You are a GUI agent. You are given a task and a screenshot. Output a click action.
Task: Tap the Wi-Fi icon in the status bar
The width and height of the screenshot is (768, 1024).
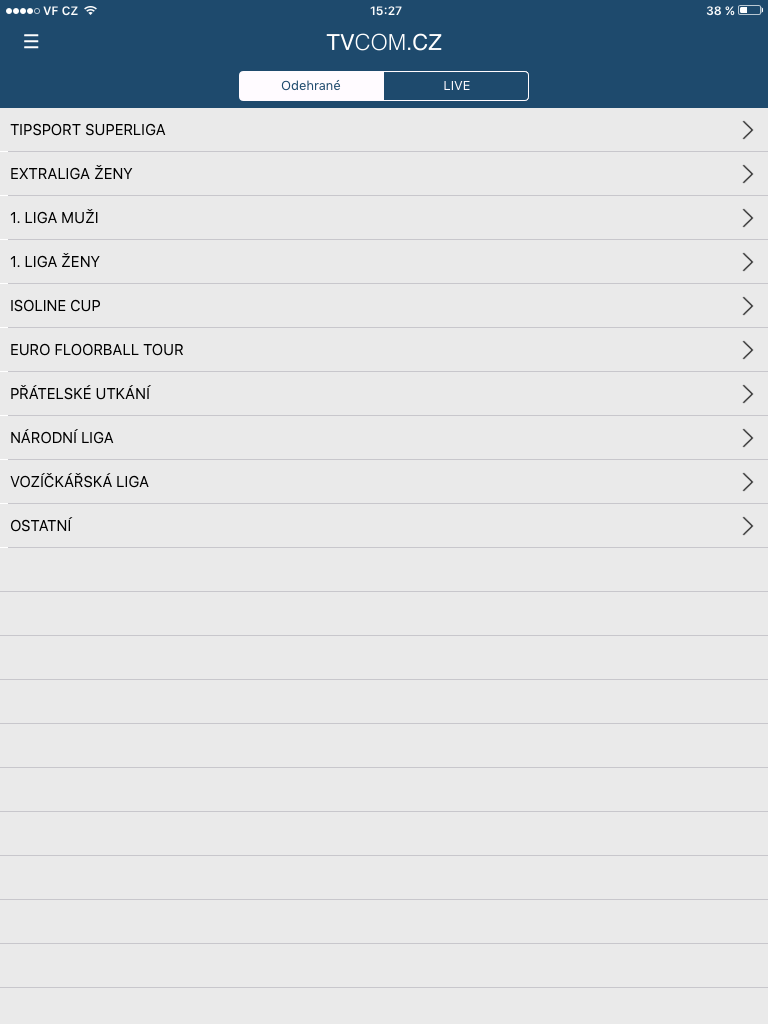pyautogui.click(x=90, y=10)
